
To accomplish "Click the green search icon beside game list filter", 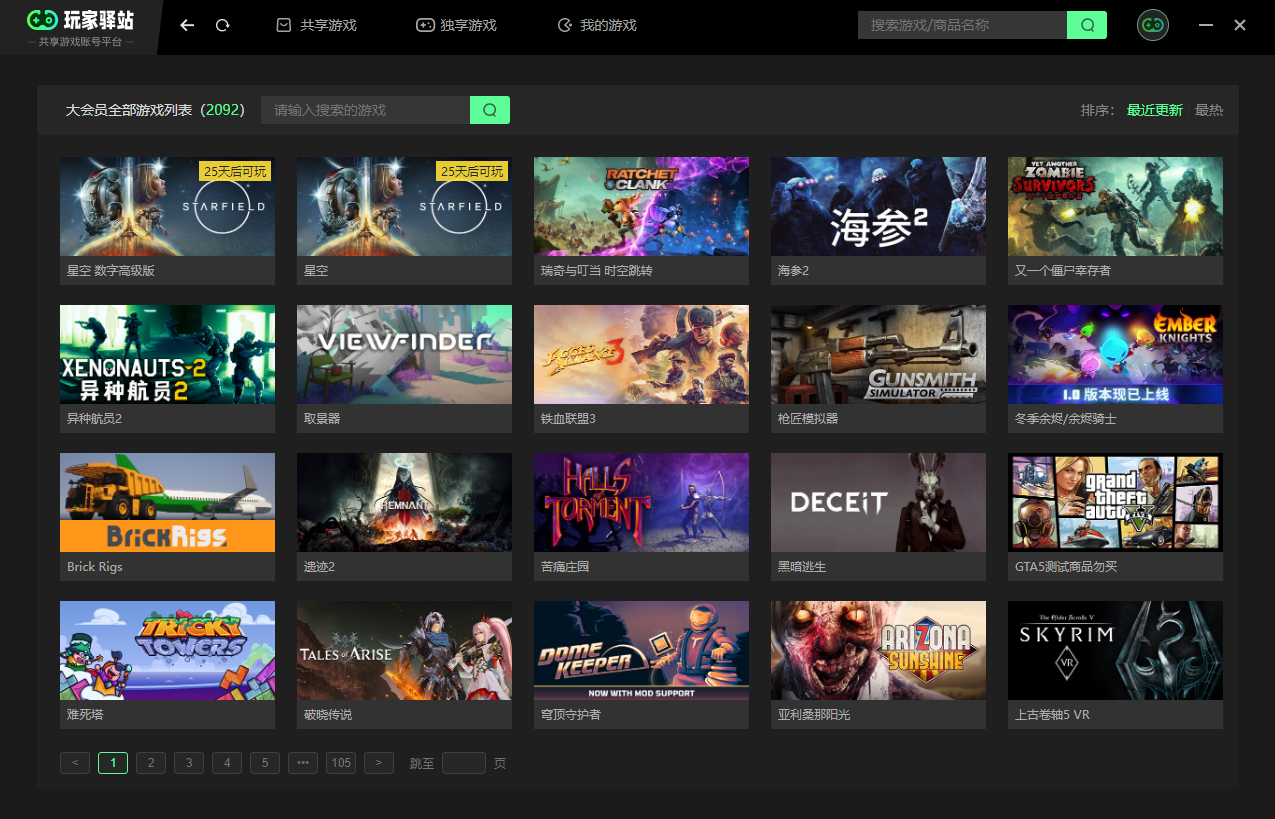I will [x=490, y=110].
